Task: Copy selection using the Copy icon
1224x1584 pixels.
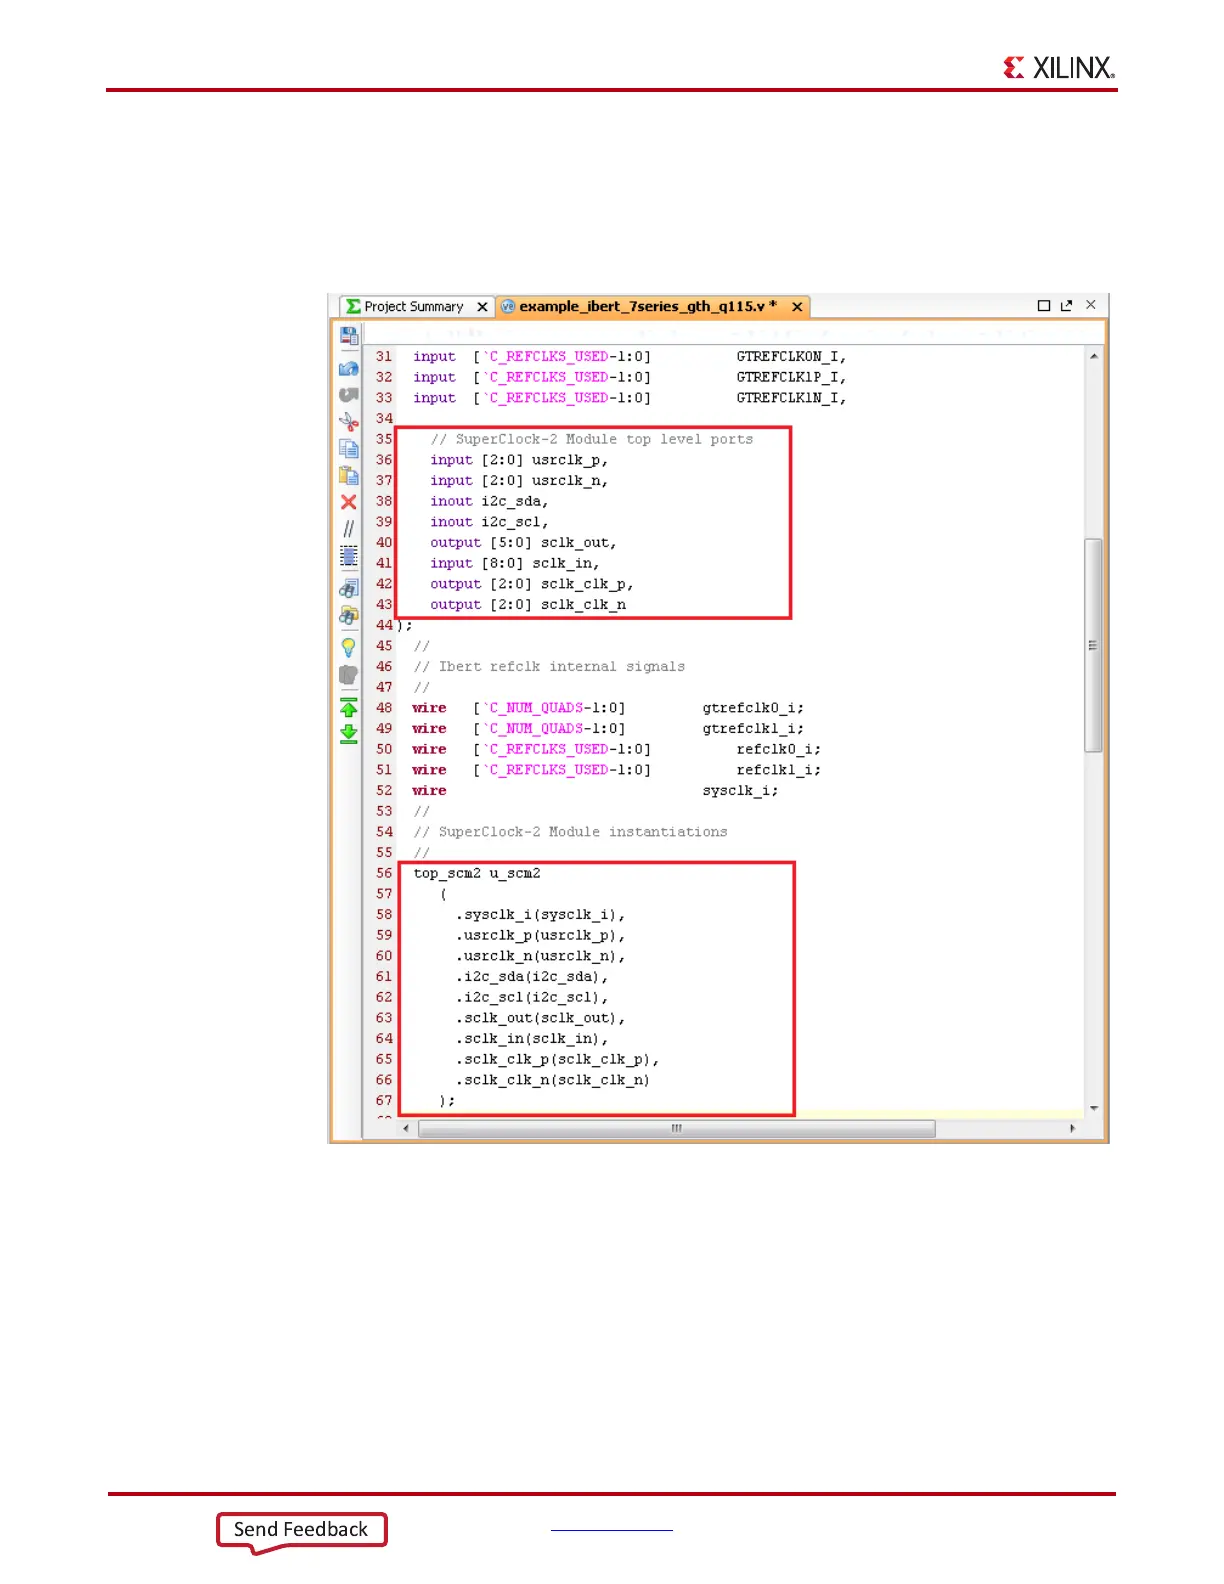Action: coord(348,448)
